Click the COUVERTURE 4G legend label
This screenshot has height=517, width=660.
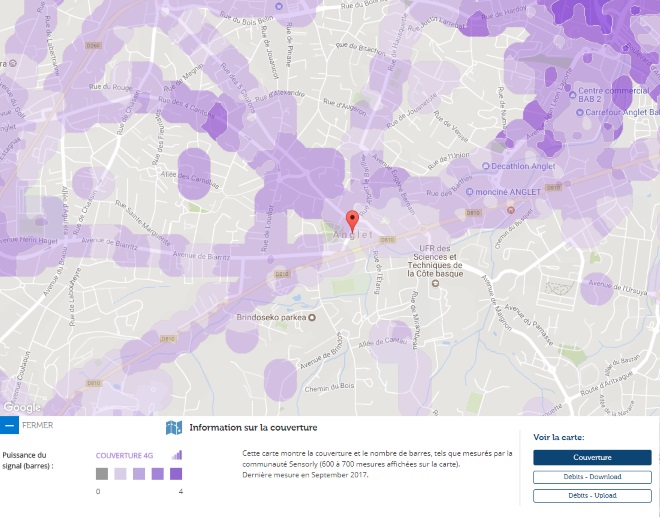coord(124,455)
